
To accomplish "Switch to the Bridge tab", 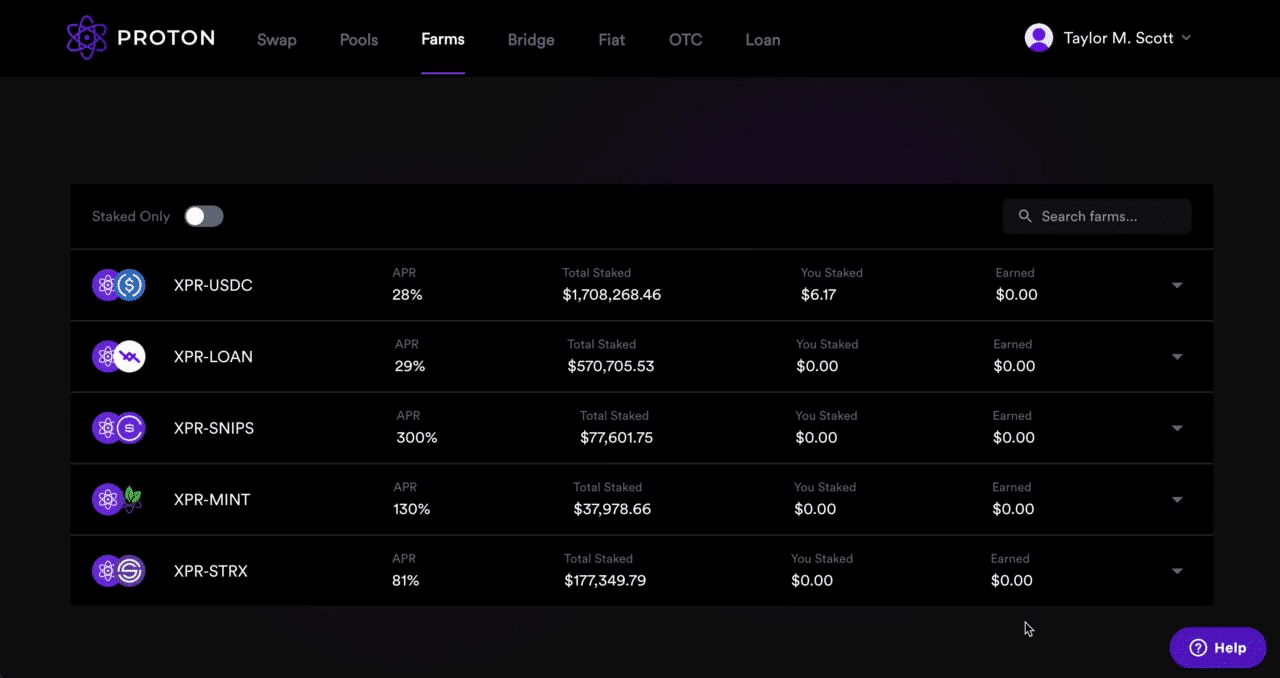I will point(531,40).
